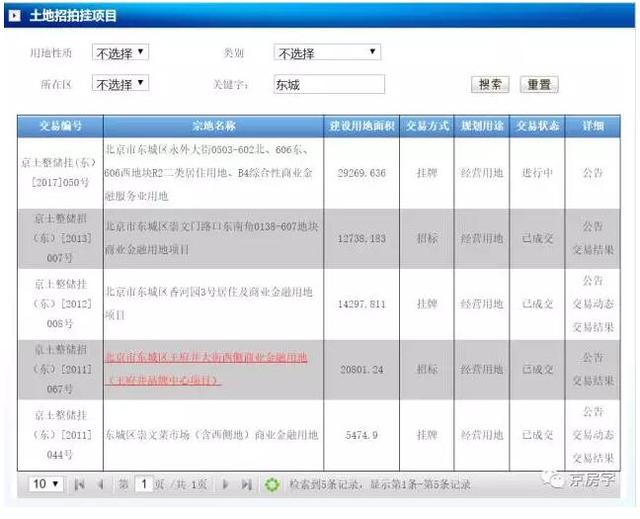640x519 pixels.
Task: Go to first page icon
Action: (x=80, y=484)
